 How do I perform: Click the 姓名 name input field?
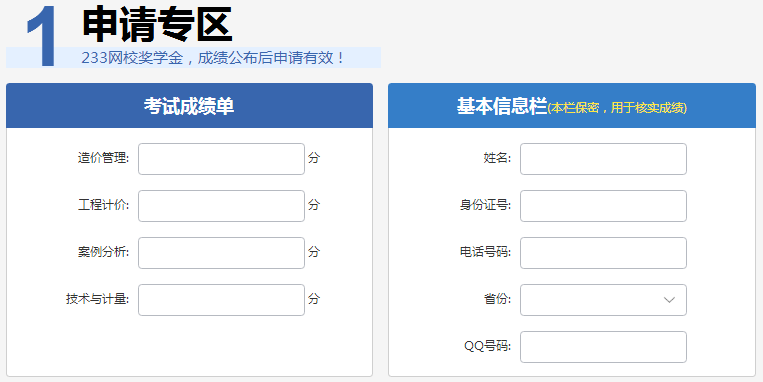(x=603, y=159)
